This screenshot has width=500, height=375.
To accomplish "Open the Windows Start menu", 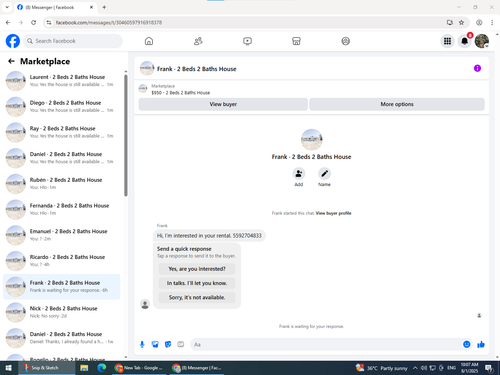I will [x=9, y=368].
